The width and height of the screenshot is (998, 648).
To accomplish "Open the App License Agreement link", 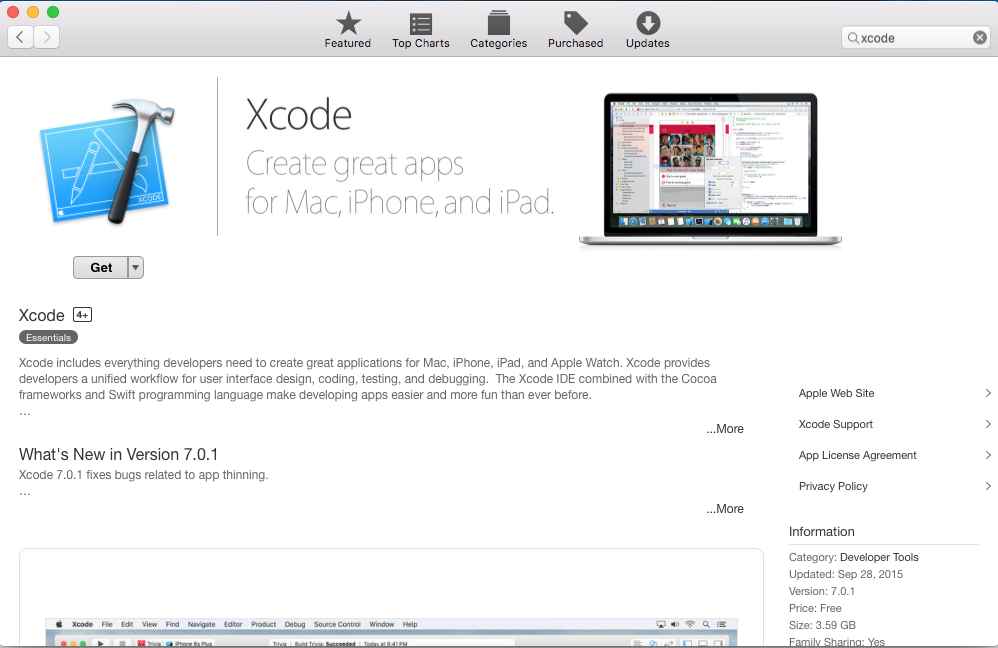I will (x=857, y=455).
